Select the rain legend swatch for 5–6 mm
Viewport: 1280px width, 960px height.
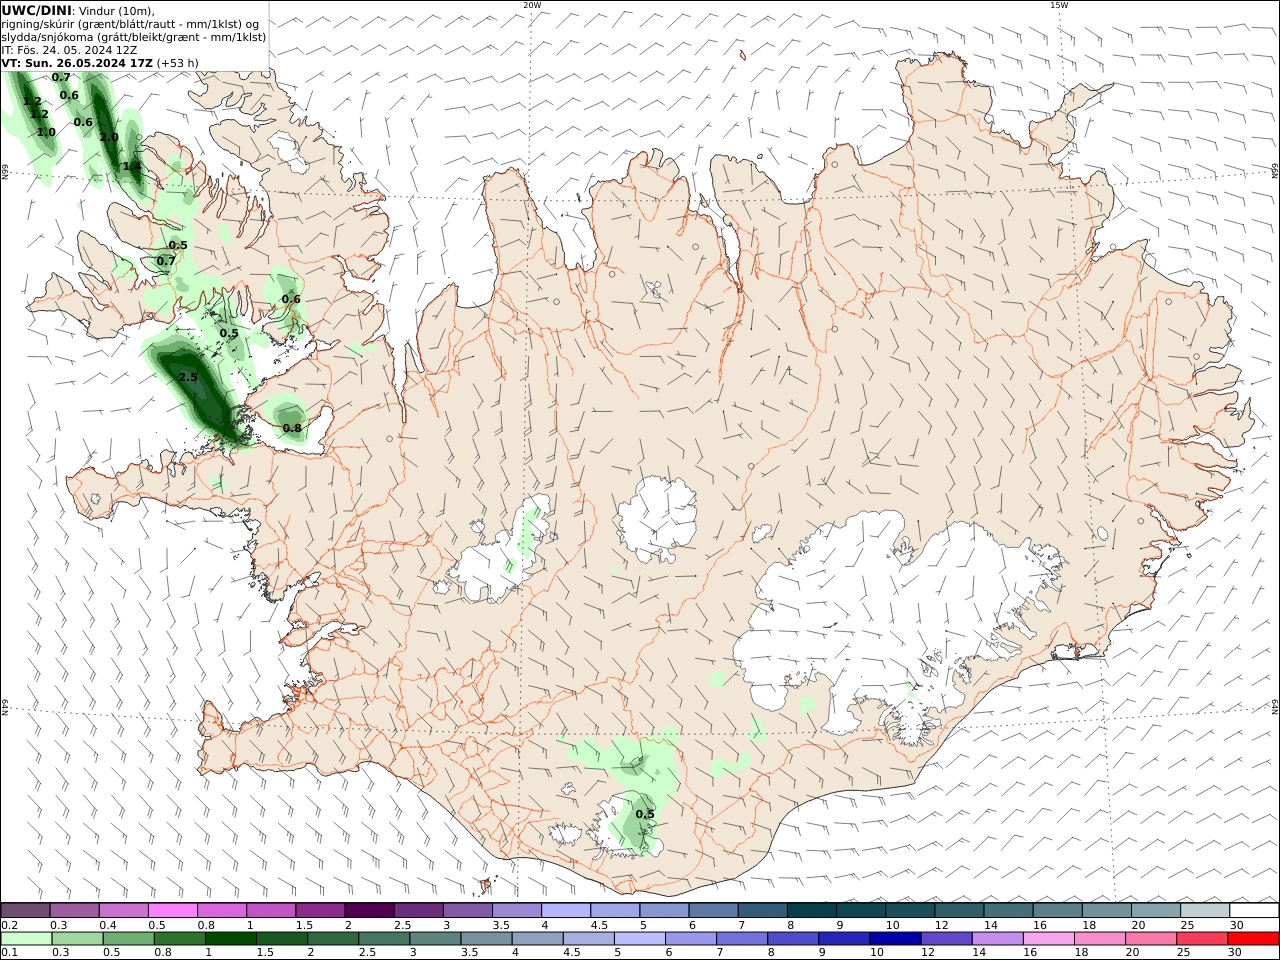[640, 939]
